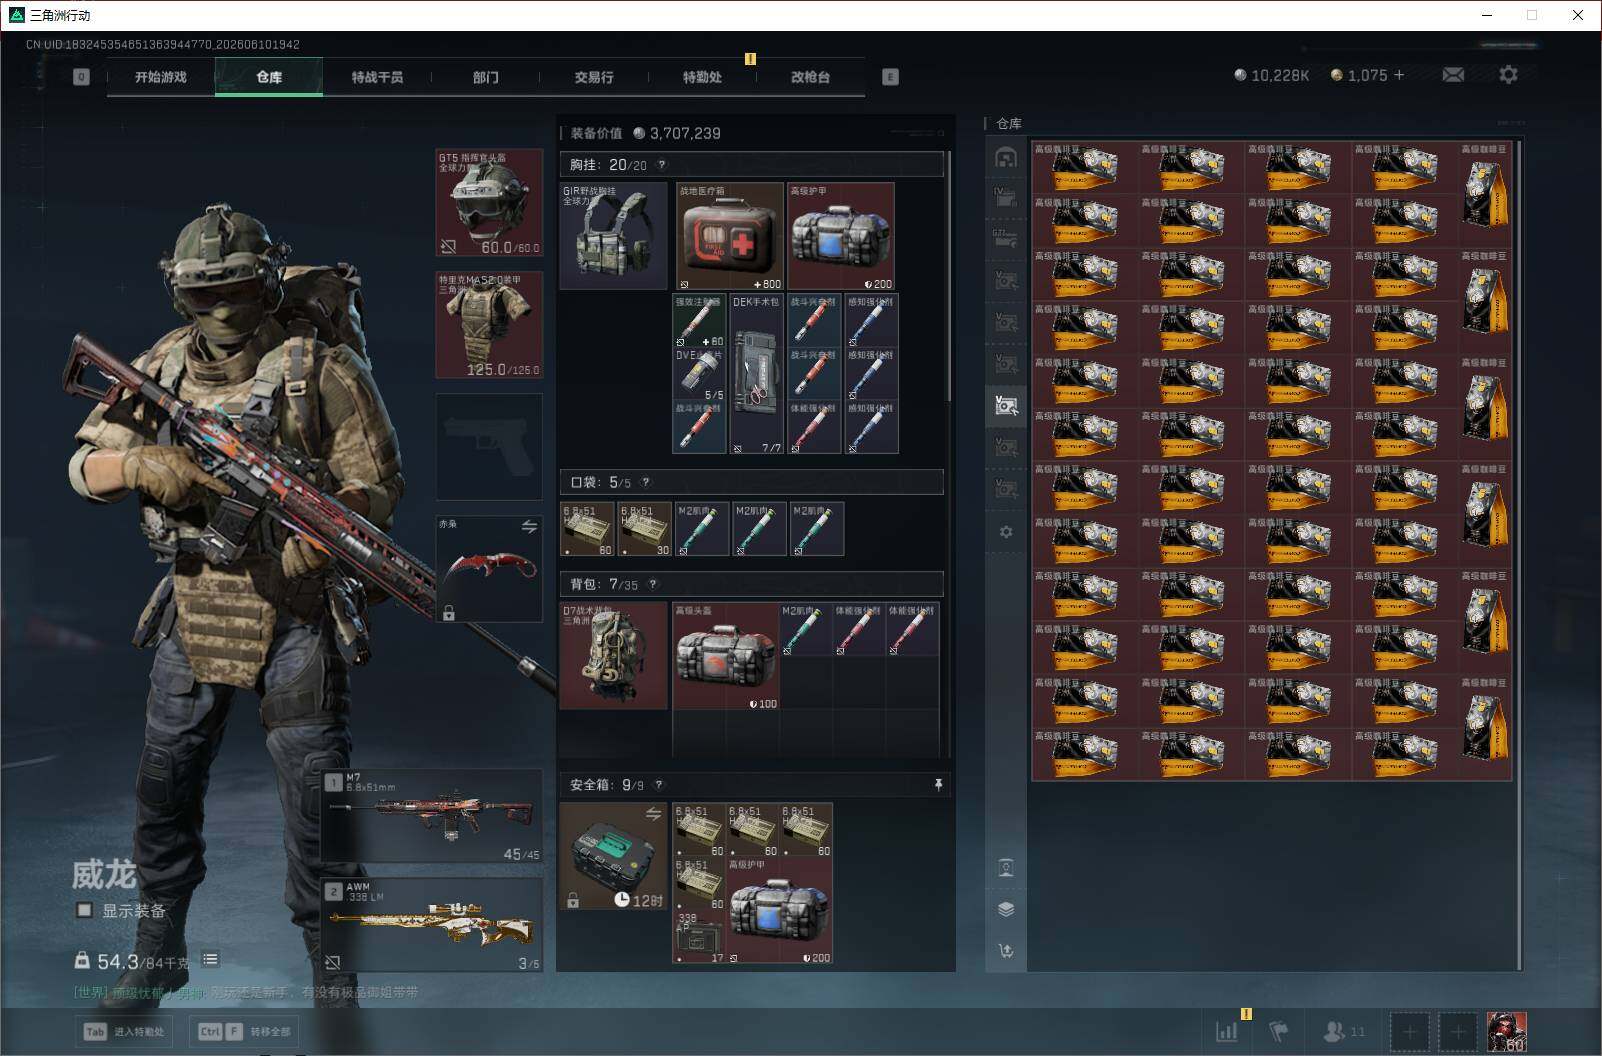Open the 特勤处 tab
The image size is (1602, 1056).
(x=702, y=77)
